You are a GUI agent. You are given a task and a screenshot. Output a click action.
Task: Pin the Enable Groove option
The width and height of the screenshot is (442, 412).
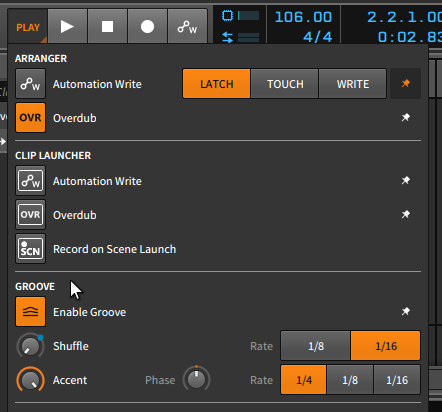tap(406, 311)
